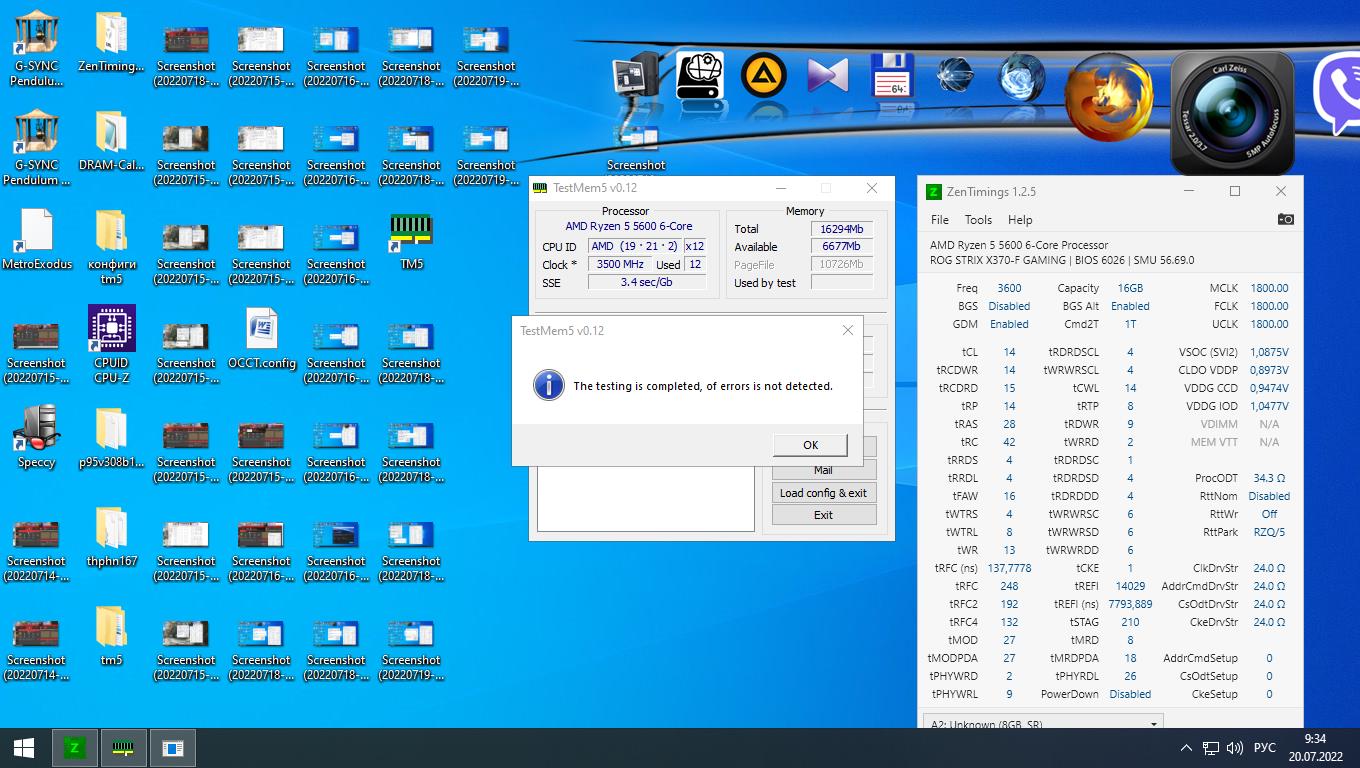Open the floppy disk 64 dock icon
This screenshot has height=768, width=1360.
pyautogui.click(x=892, y=77)
